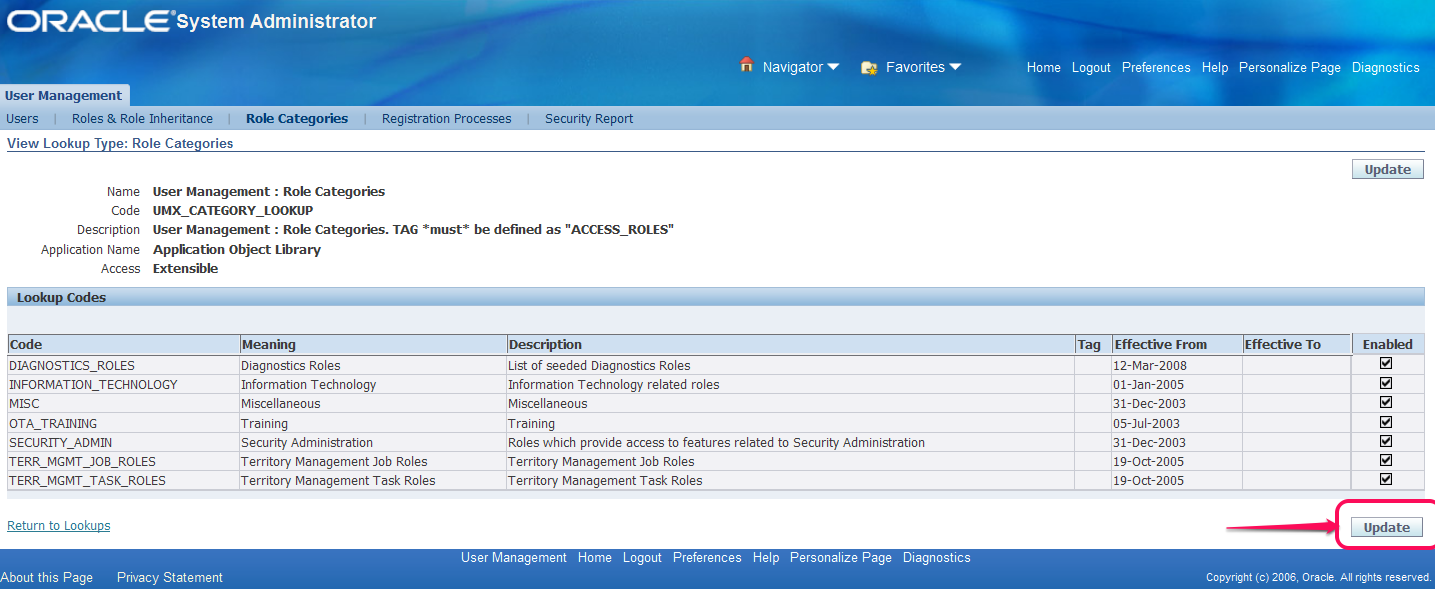Screen dimensions: 1435x601
Task: Expand the Favorites dropdown menu
Action: tap(923, 68)
